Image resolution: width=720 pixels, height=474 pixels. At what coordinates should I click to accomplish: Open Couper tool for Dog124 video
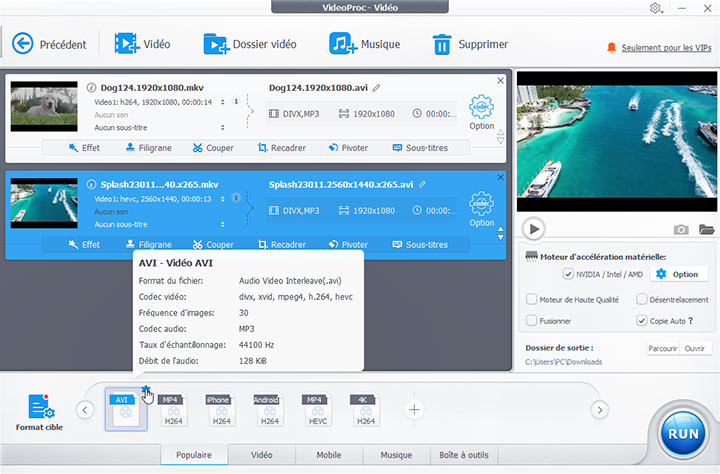tap(213, 148)
